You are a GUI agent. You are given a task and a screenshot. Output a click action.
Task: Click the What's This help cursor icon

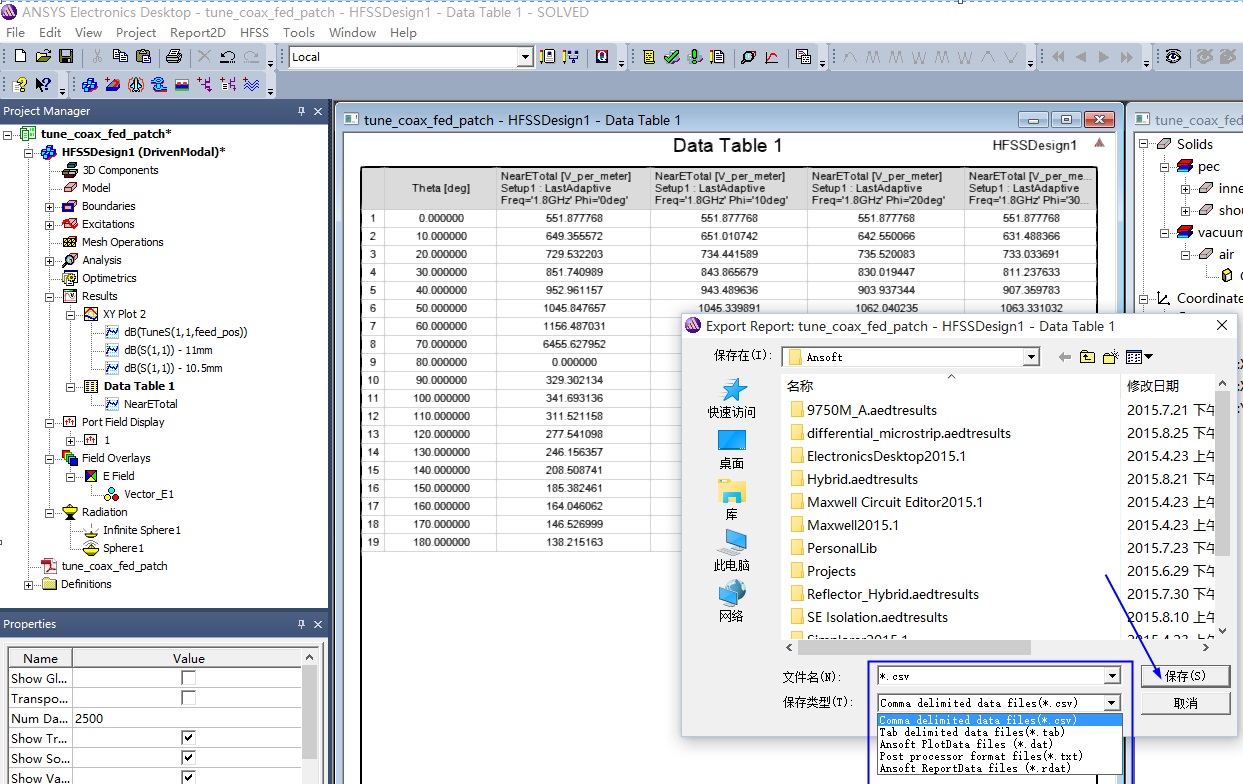point(43,84)
